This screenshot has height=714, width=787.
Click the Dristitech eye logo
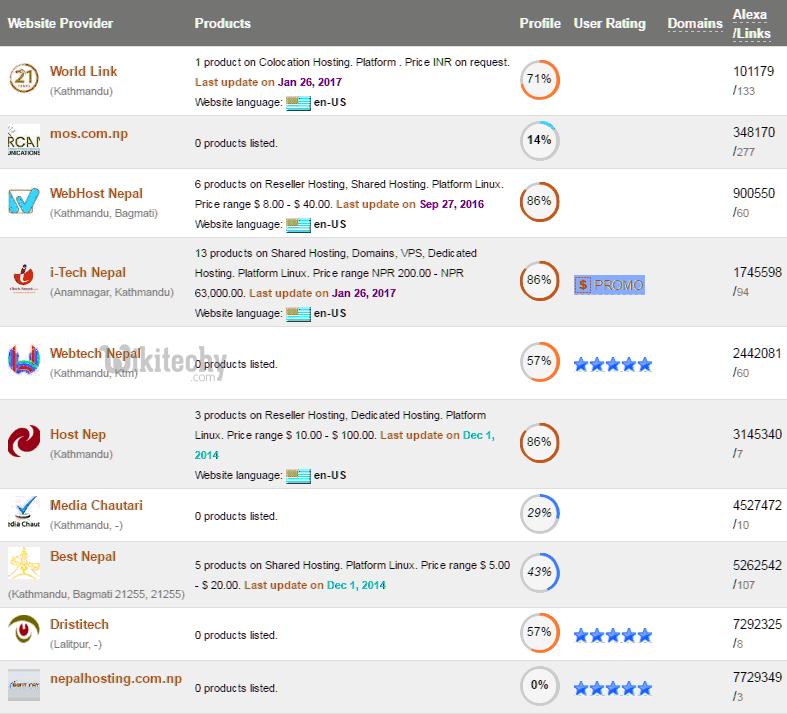[24, 629]
